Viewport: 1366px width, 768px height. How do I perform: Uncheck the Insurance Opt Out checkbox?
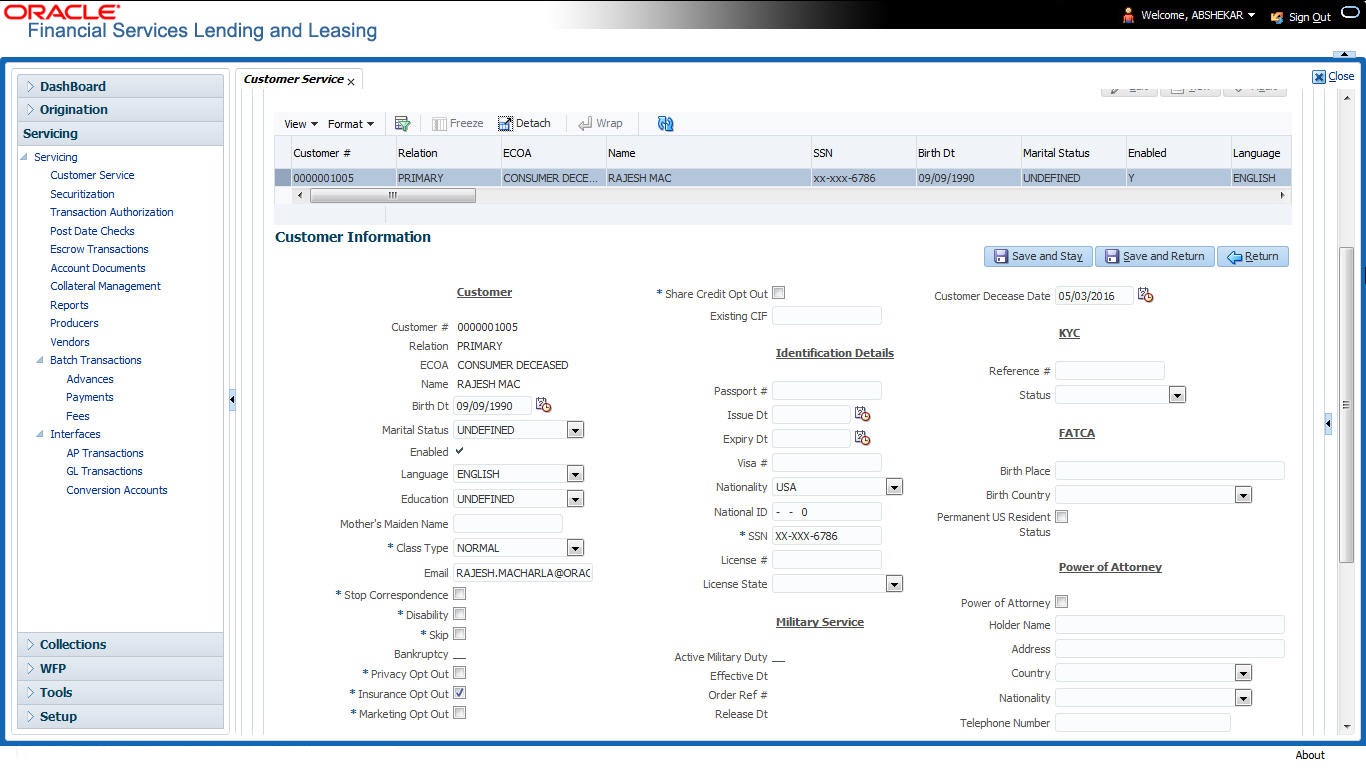click(x=460, y=693)
